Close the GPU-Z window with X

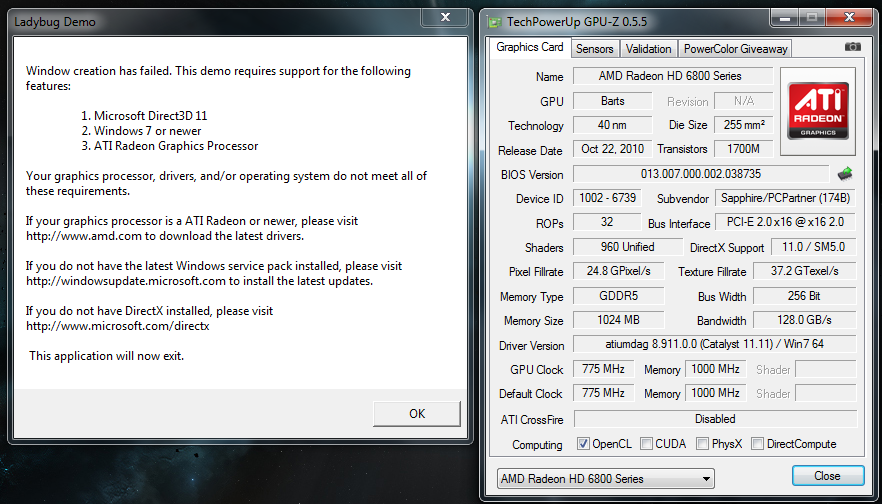(x=849, y=17)
